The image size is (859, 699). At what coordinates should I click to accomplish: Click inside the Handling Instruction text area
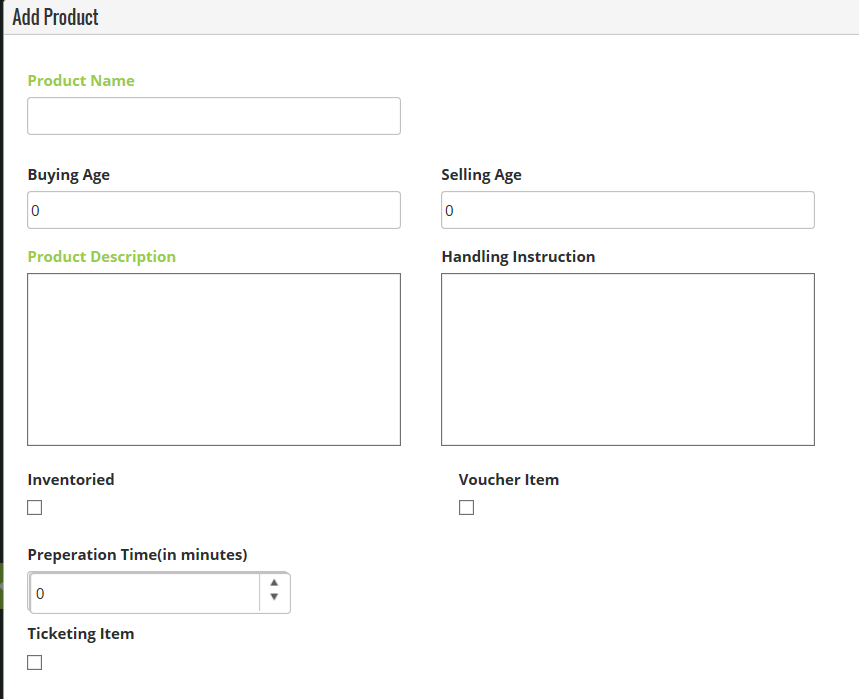627,359
